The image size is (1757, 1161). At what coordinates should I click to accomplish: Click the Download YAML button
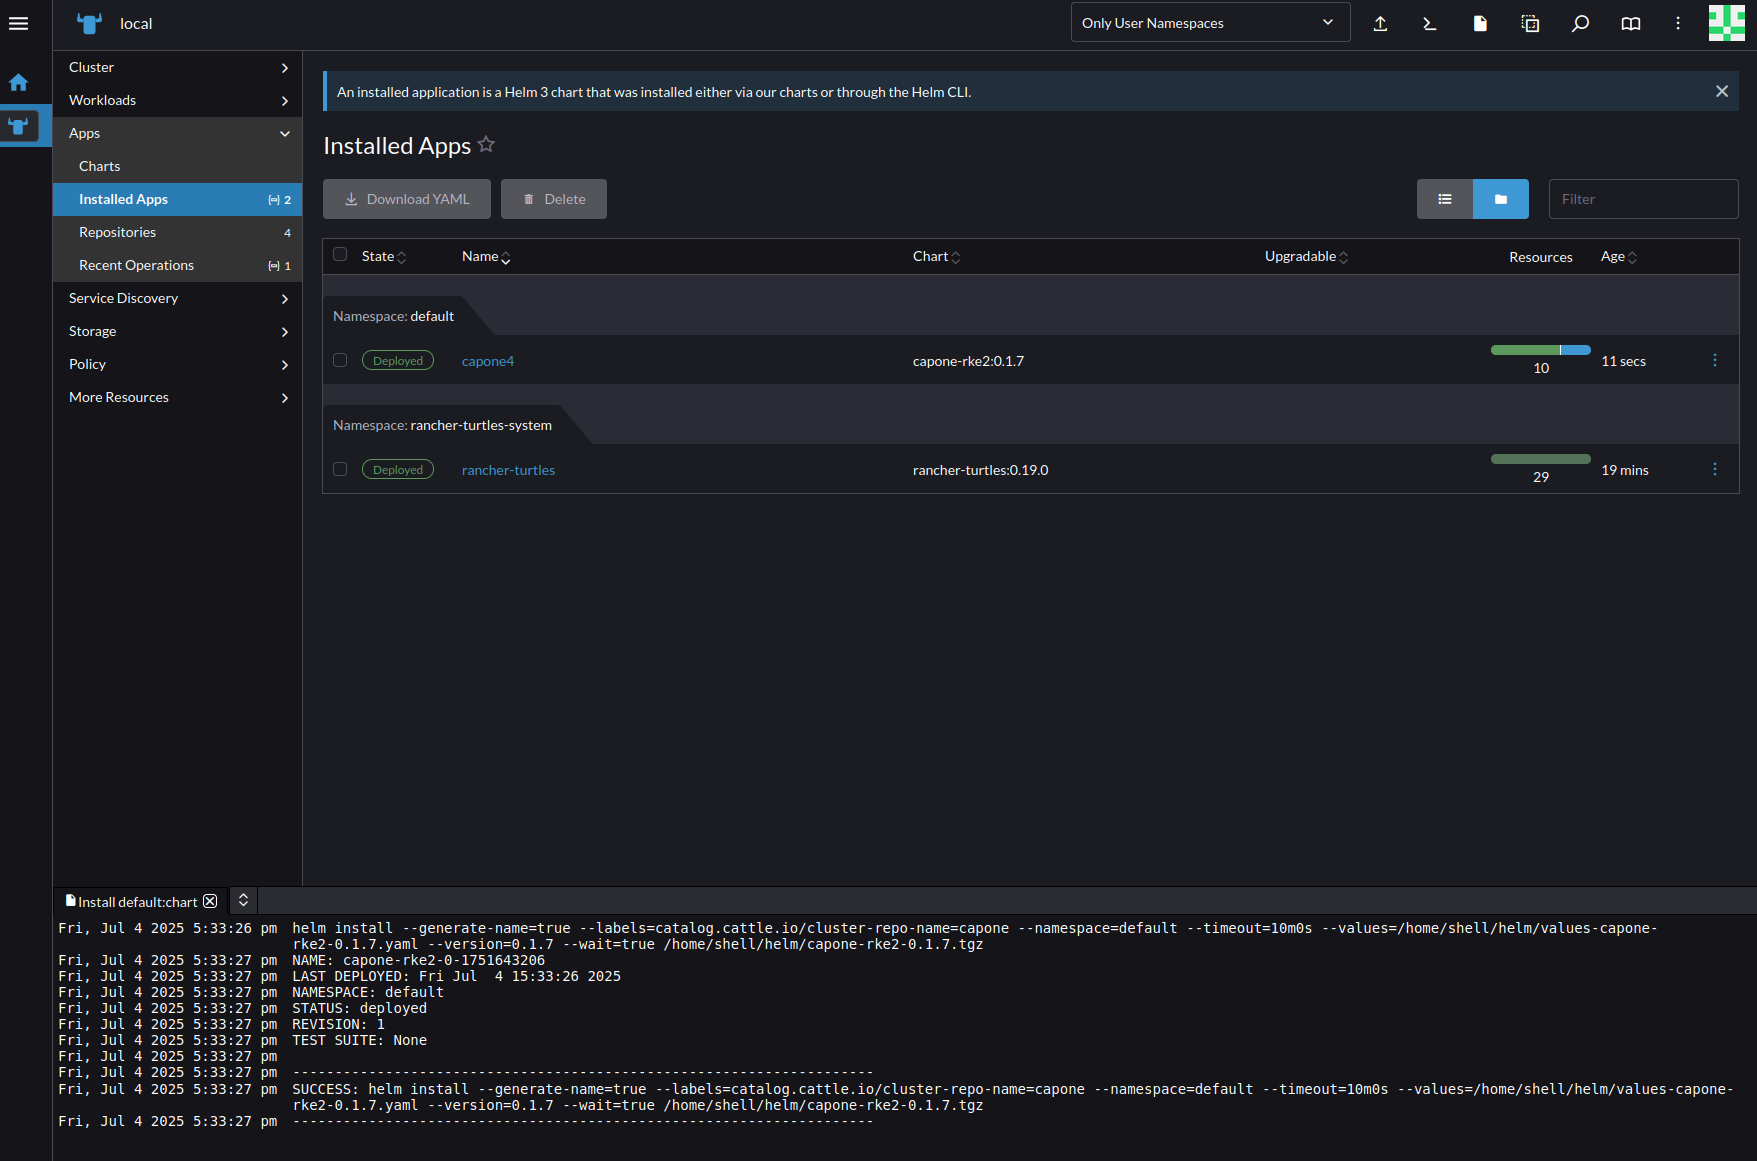[407, 199]
